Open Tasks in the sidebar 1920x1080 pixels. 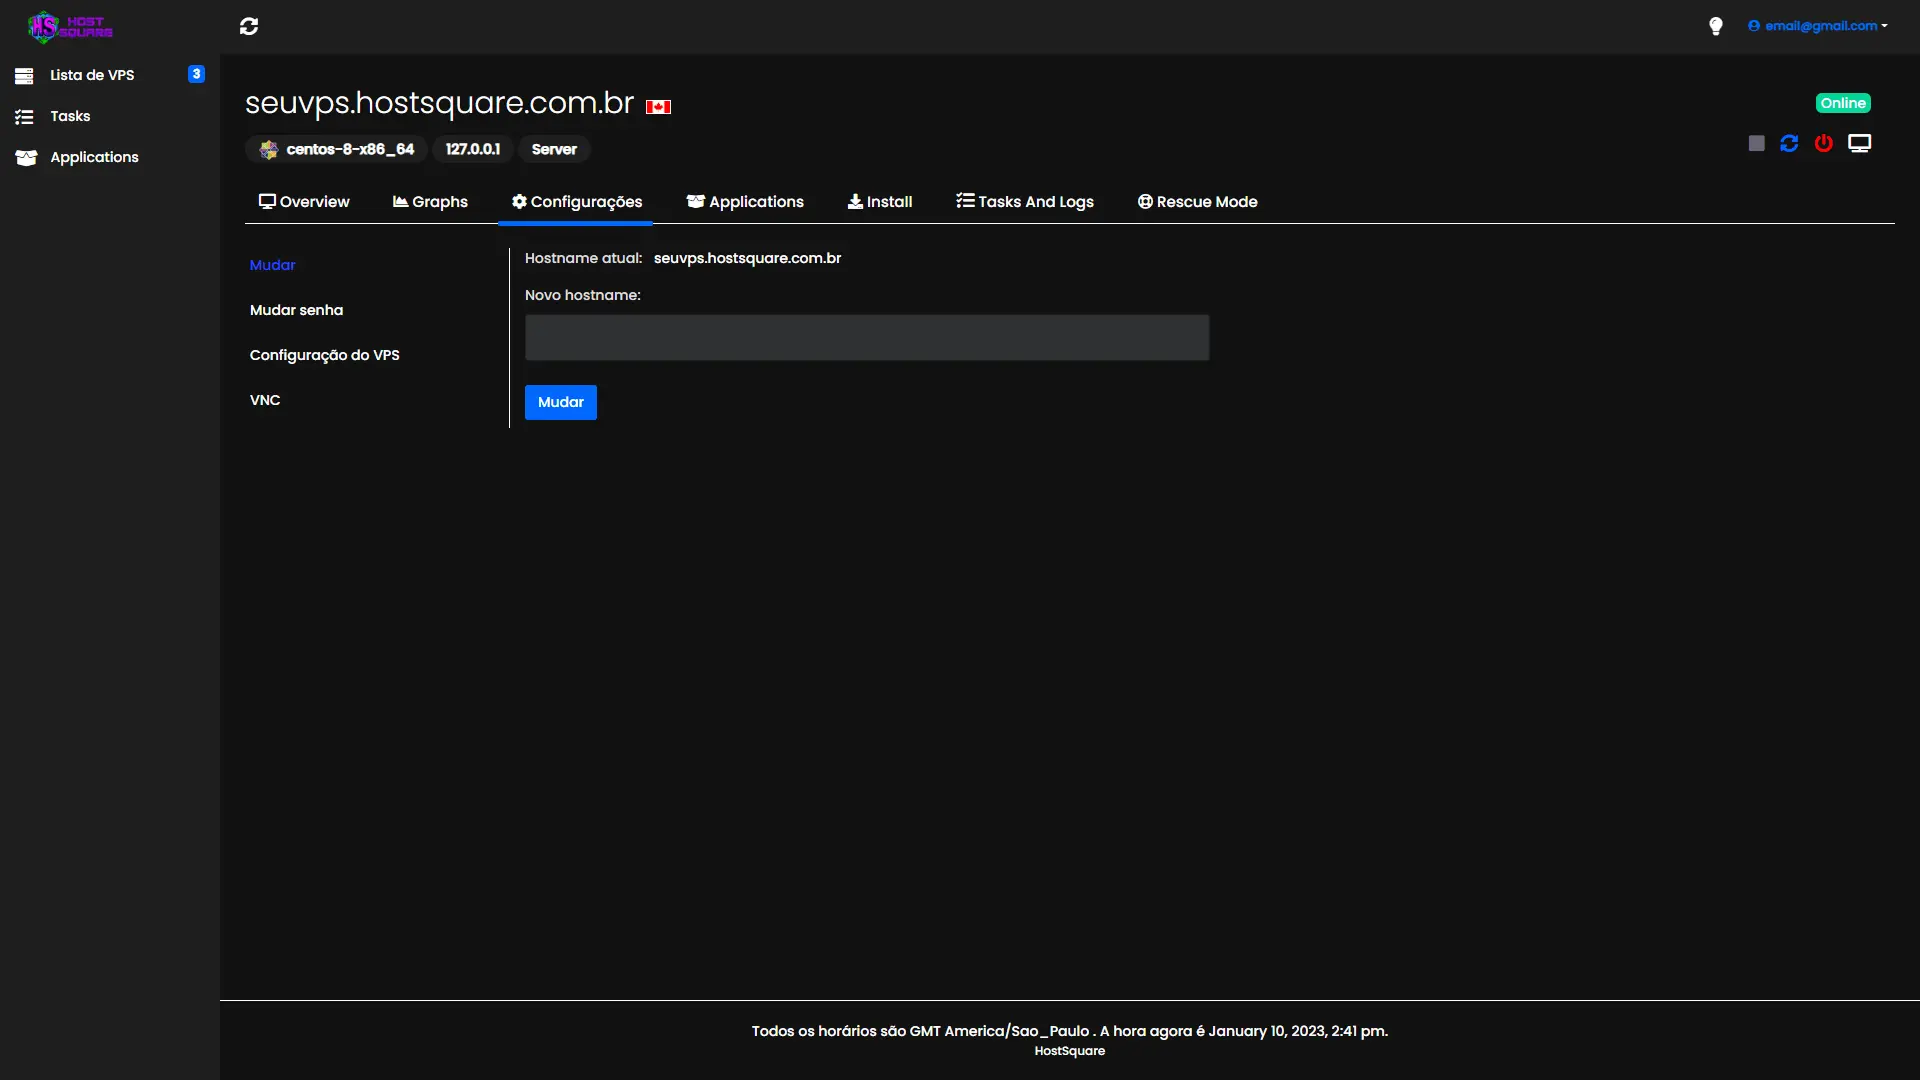click(x=70, y=116)
